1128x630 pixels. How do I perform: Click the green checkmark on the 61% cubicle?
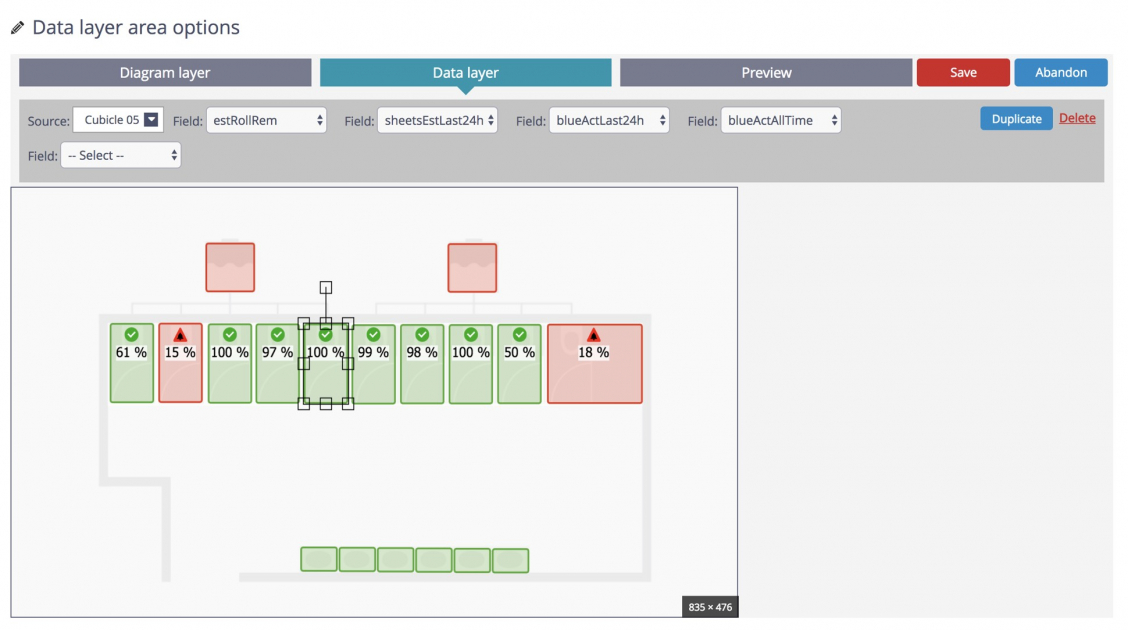tap(131, 335)
